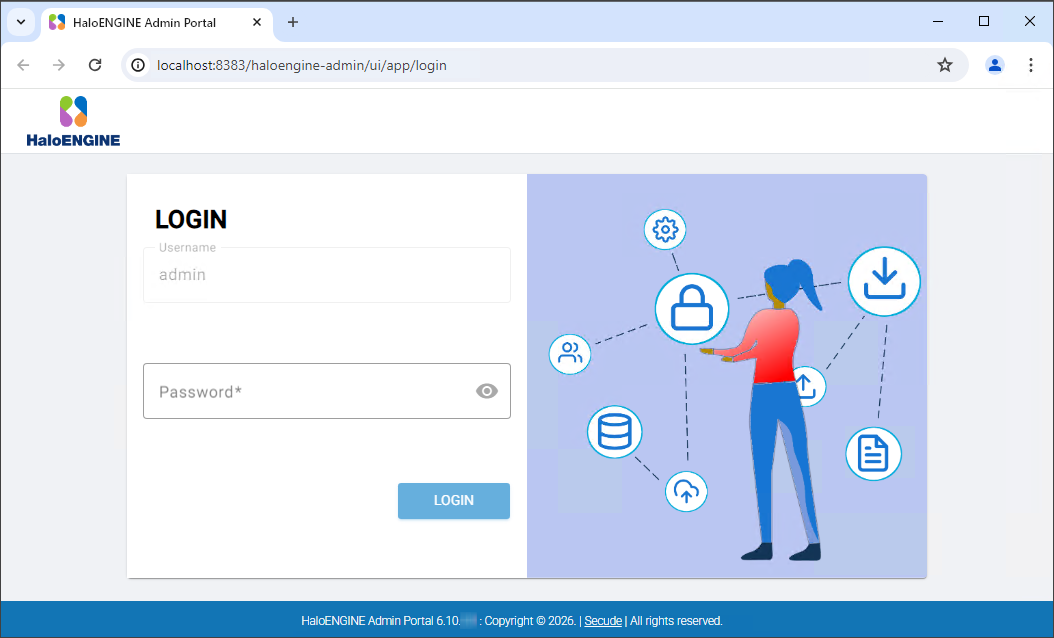This screenshot has height=638, width=1054.
Task: Click the user group icon in the artwork
Action: [x=569, y=354]
